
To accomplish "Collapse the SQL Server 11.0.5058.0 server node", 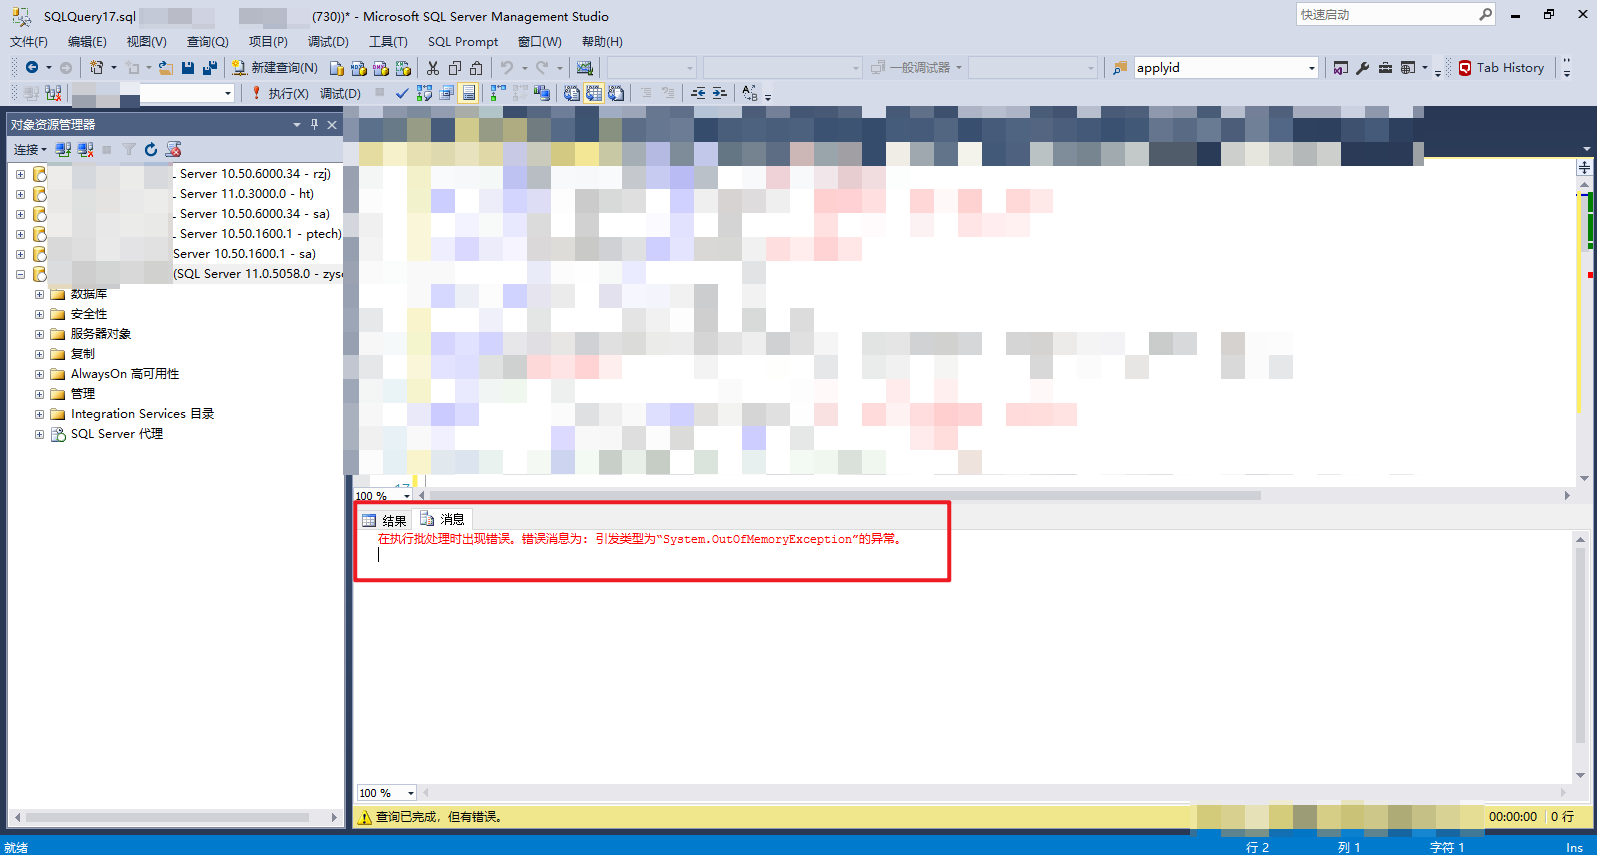I will [20, 274].
